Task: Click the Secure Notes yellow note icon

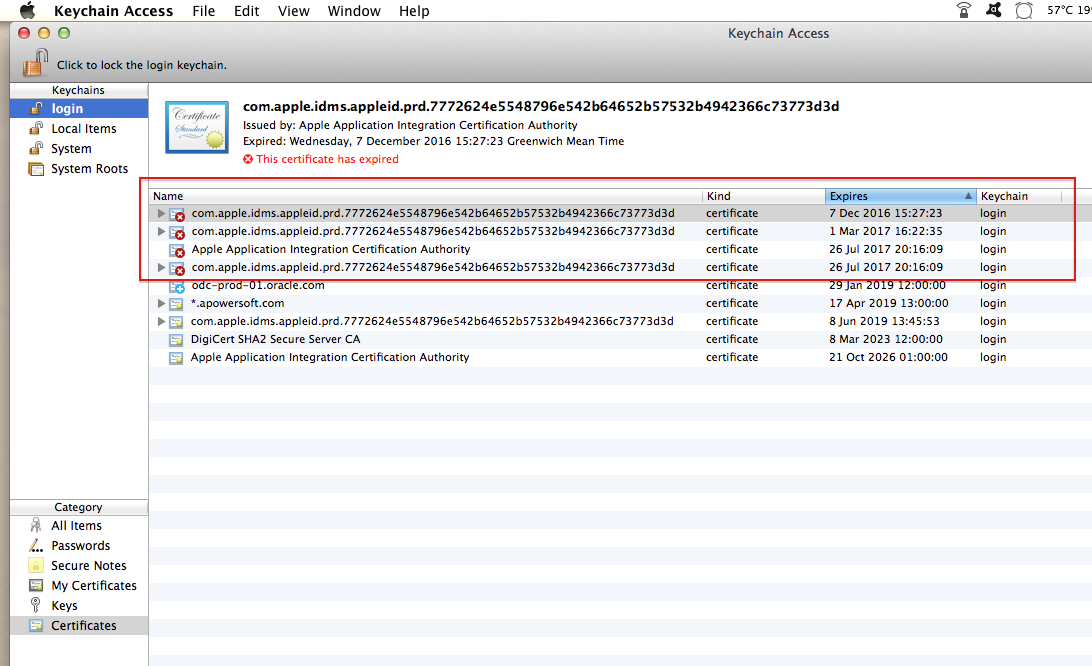Action: (36, 566)
